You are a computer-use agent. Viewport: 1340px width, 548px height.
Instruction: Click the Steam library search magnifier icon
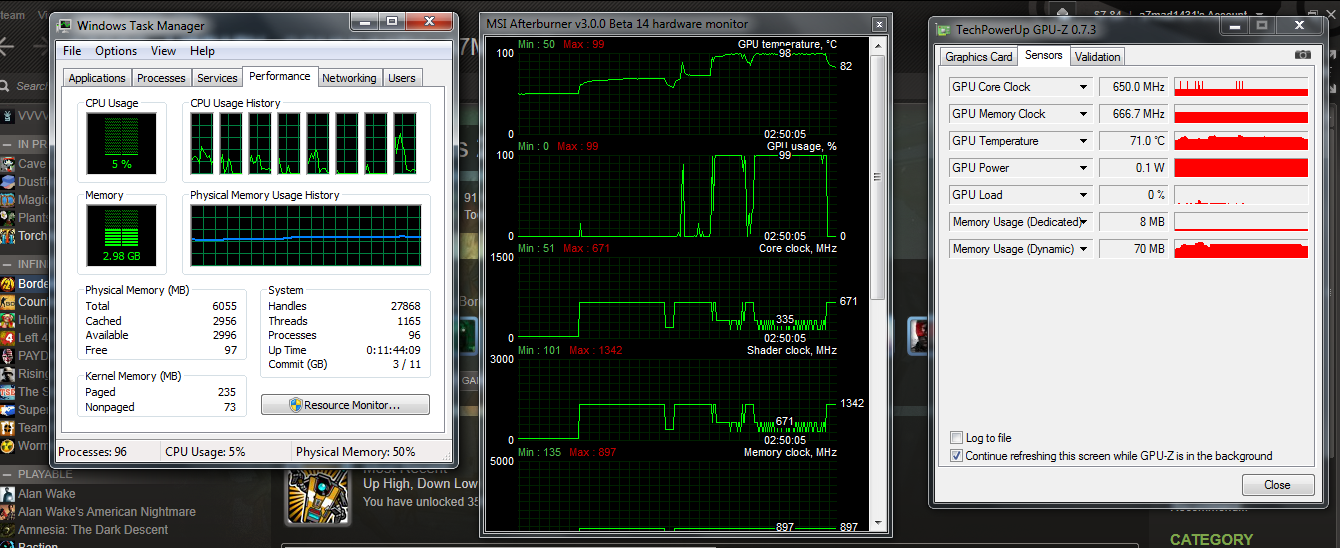(x=5, y=86)
